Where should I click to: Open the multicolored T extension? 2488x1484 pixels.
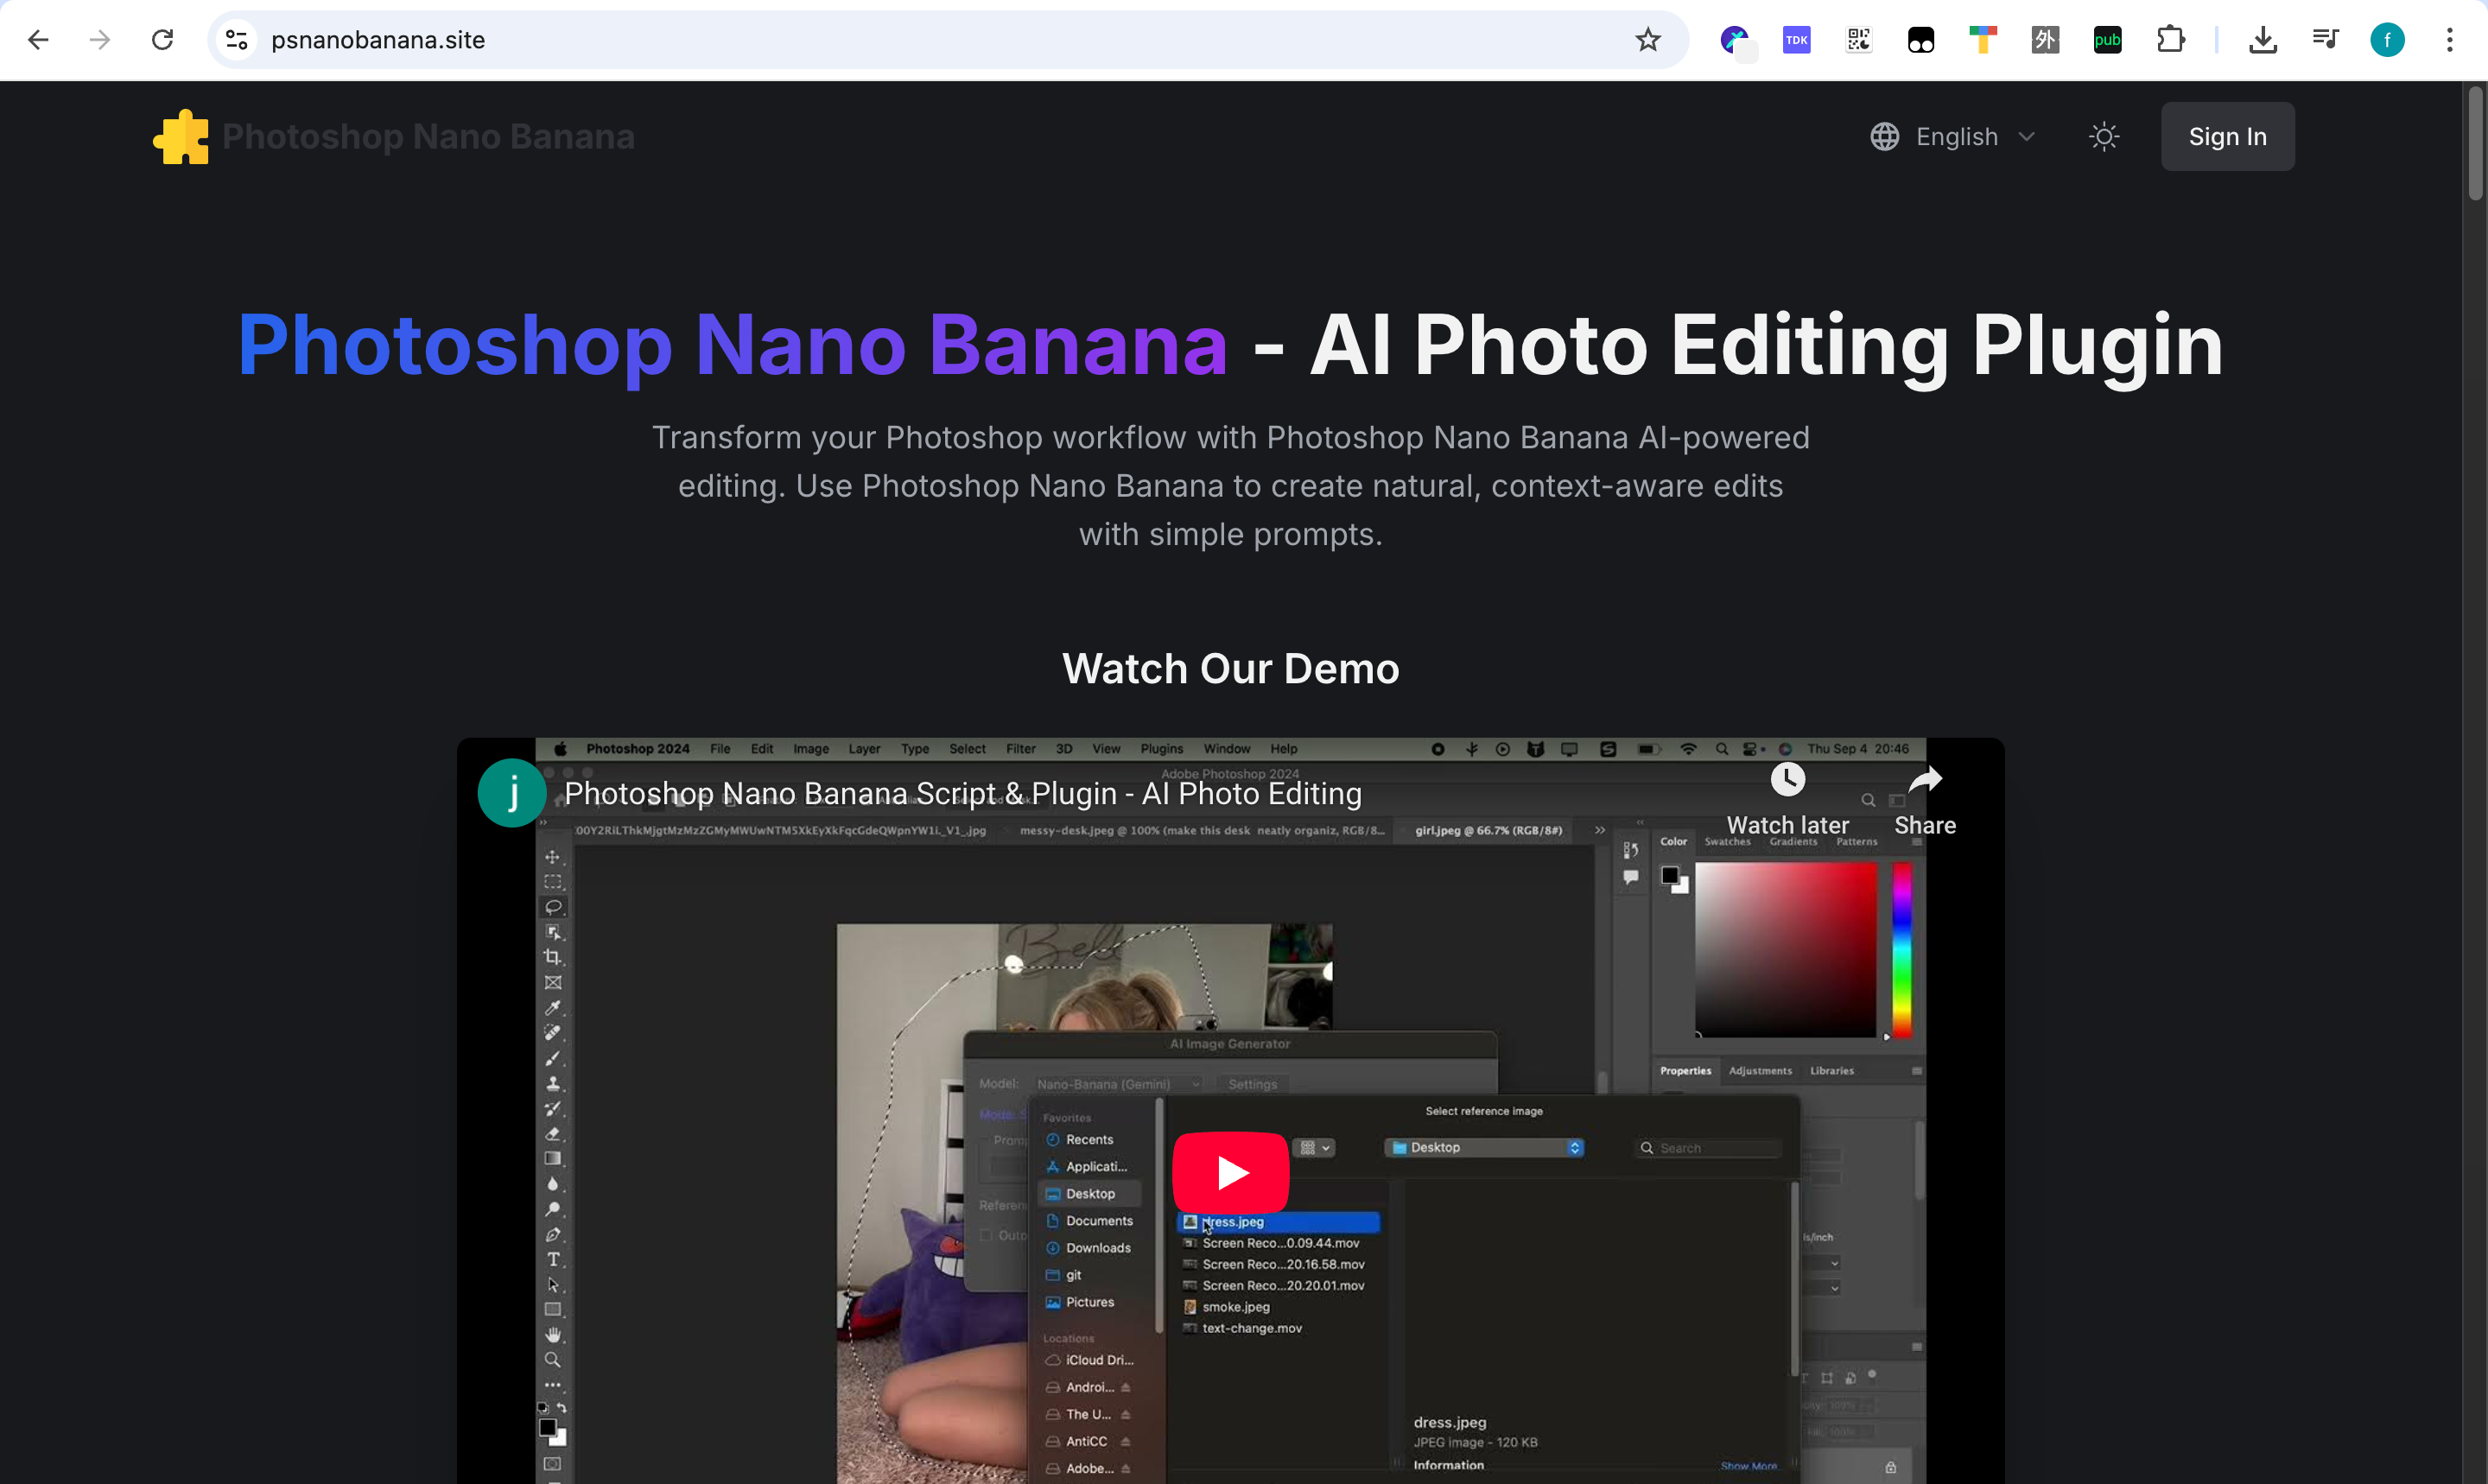pos(1983,40)
